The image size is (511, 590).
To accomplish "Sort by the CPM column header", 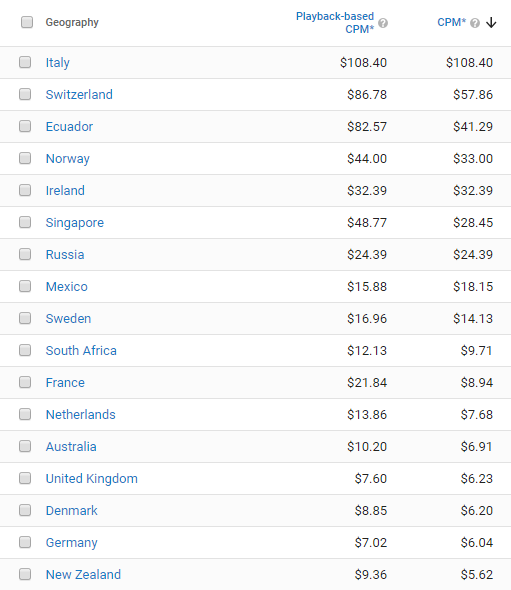I will 451,23.
